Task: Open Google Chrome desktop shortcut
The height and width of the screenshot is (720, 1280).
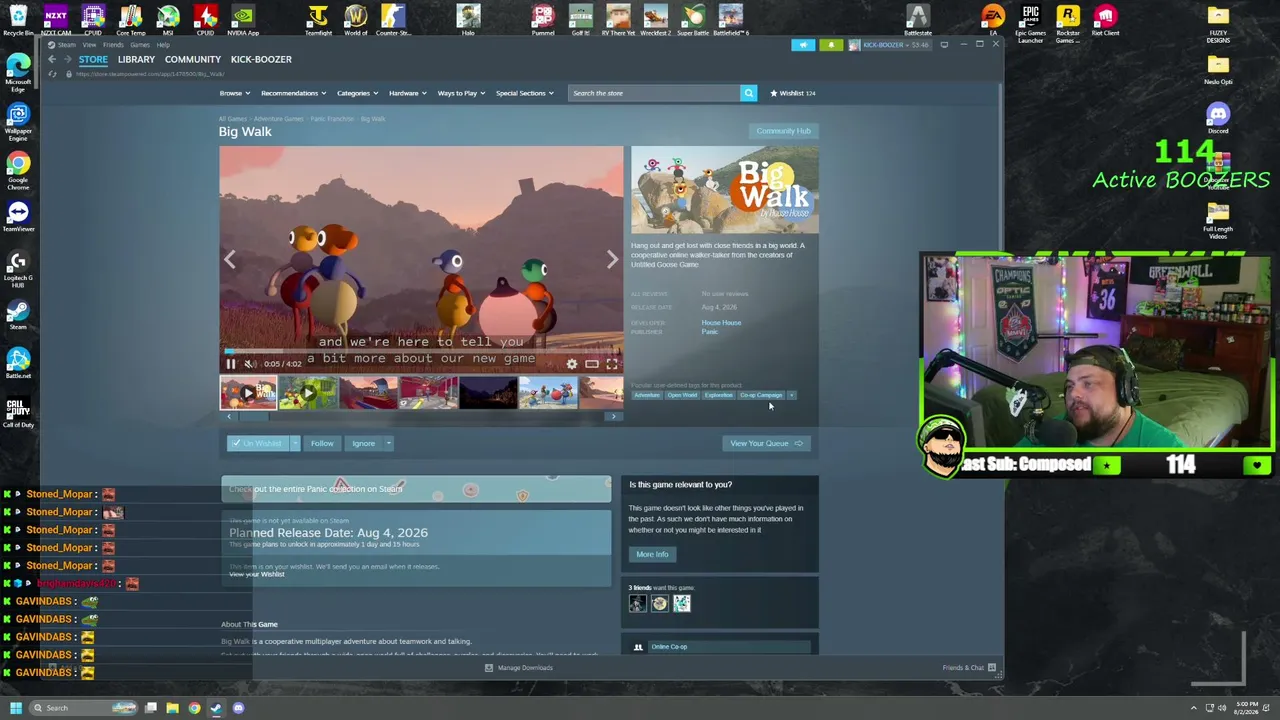Action: 18,171
